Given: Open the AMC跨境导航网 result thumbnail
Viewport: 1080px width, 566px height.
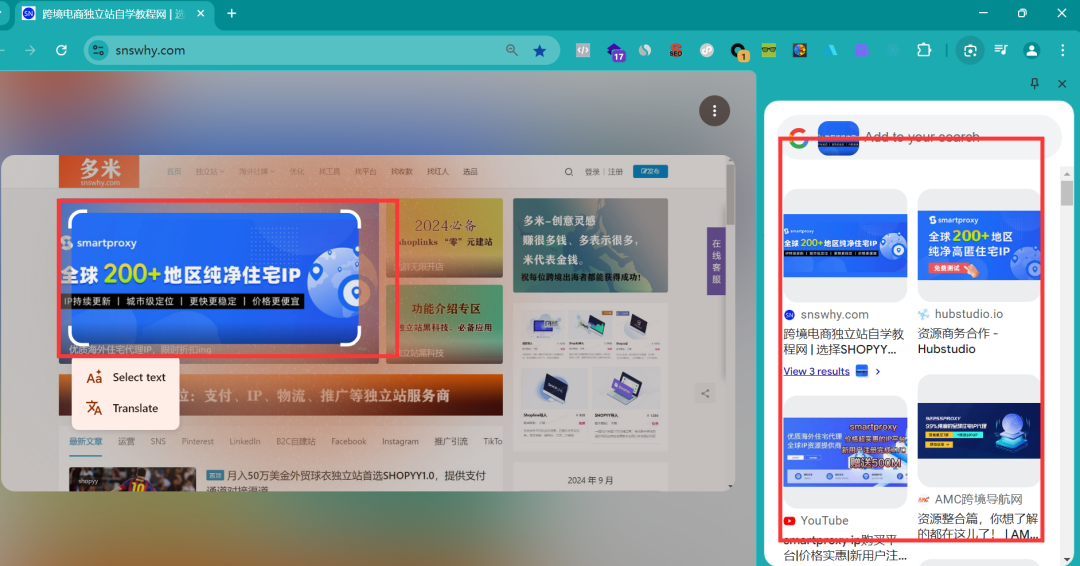Looking at the screenshot, I should point(979,431).
